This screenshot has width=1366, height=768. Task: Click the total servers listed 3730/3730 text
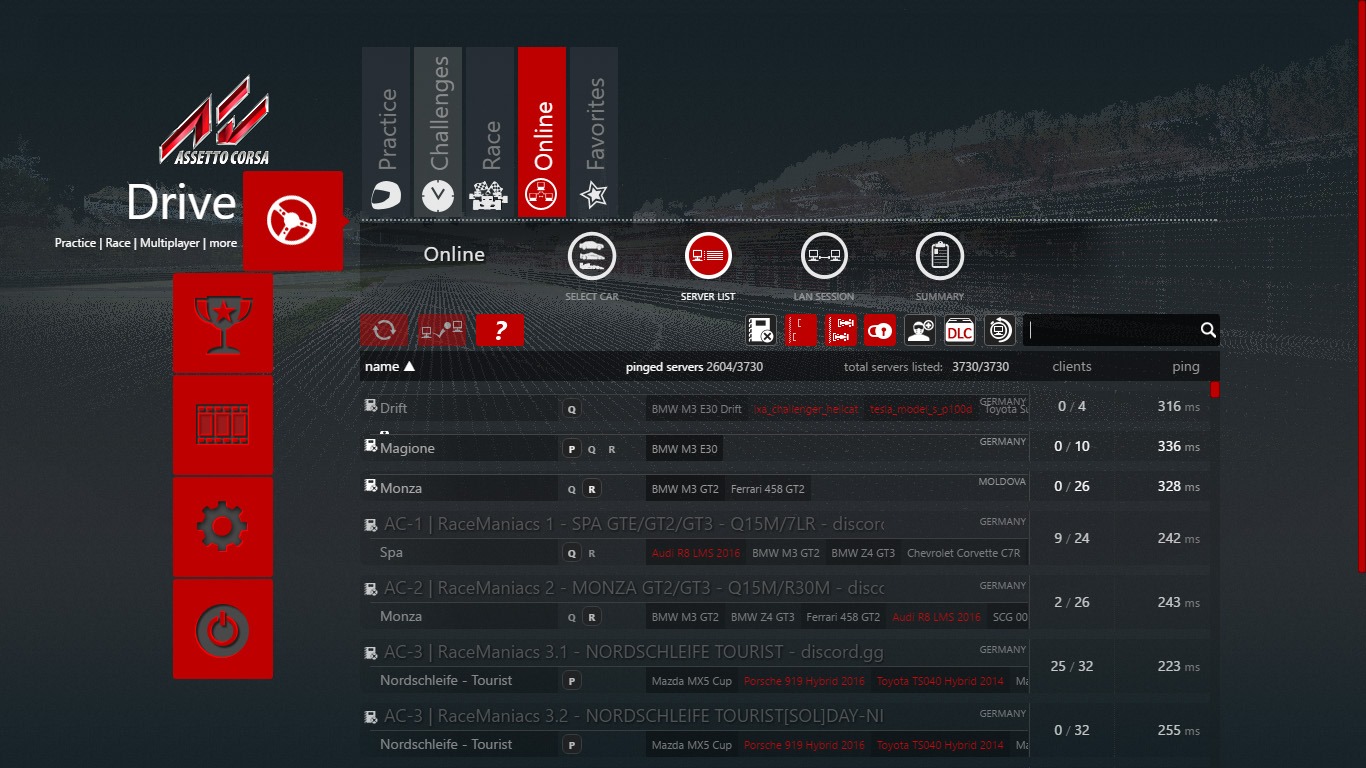pyautogui.click(x=926, y=367)
